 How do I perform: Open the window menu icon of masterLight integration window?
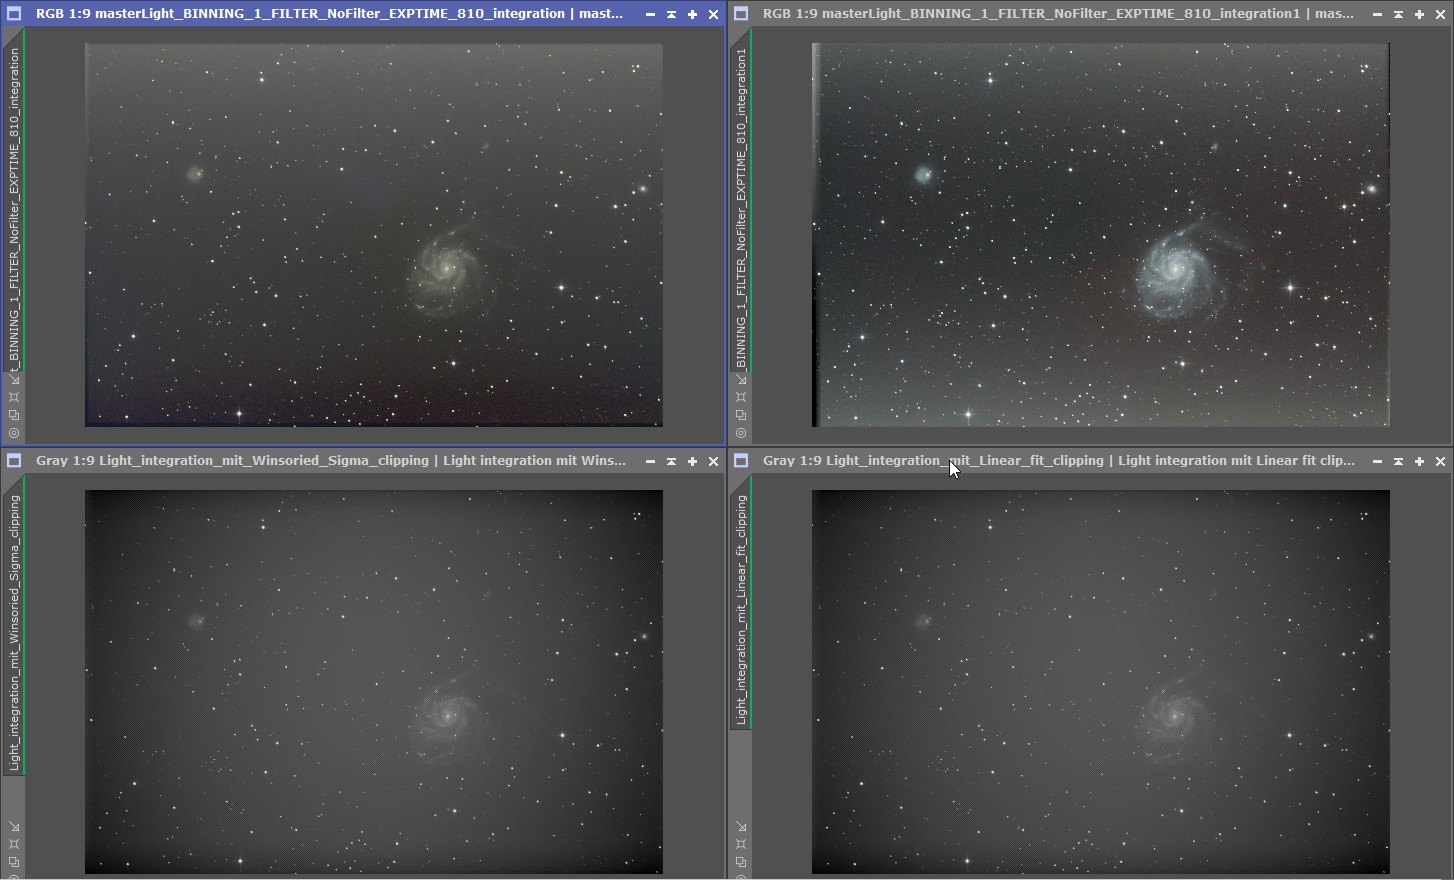pos(14,14)
